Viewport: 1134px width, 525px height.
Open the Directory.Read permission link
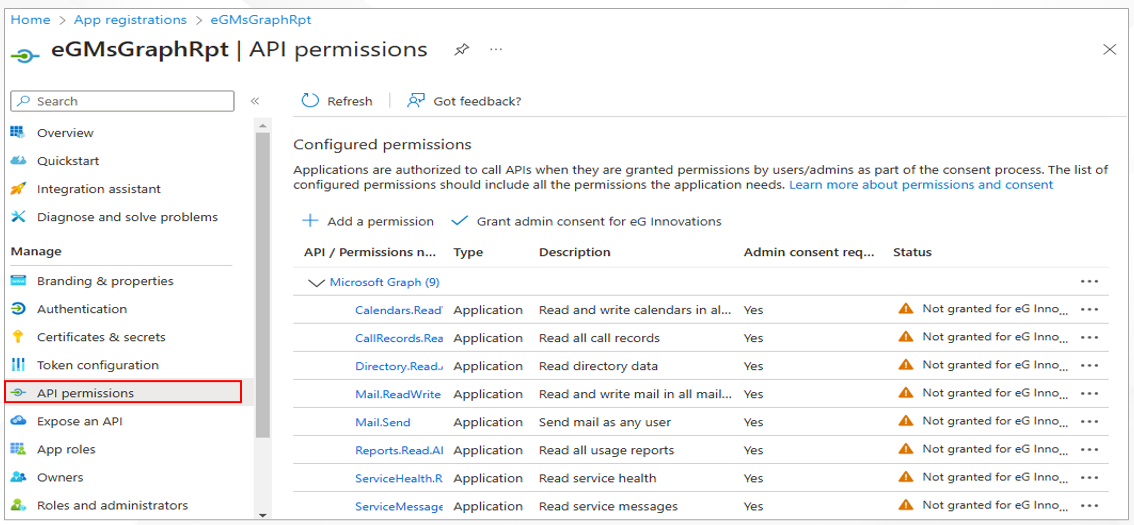click(x=398, y=366)
